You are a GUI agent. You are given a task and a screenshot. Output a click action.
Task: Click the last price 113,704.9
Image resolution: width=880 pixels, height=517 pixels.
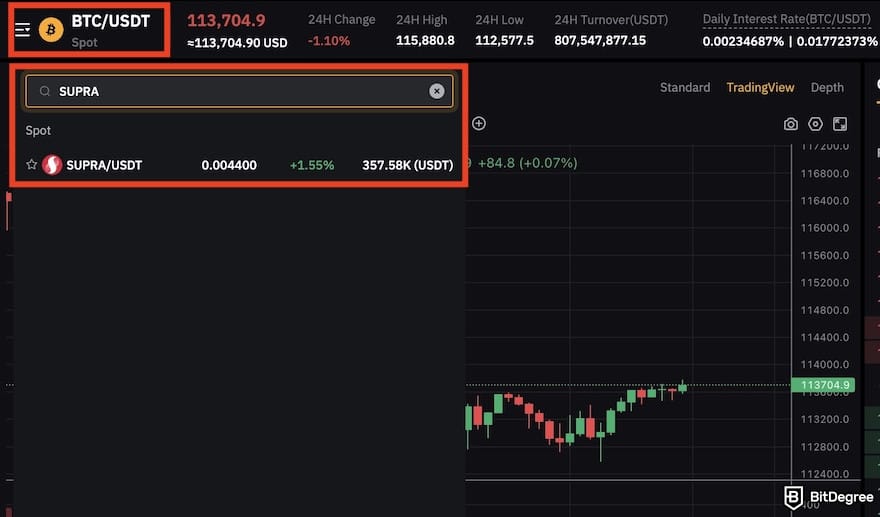[226, 21]
